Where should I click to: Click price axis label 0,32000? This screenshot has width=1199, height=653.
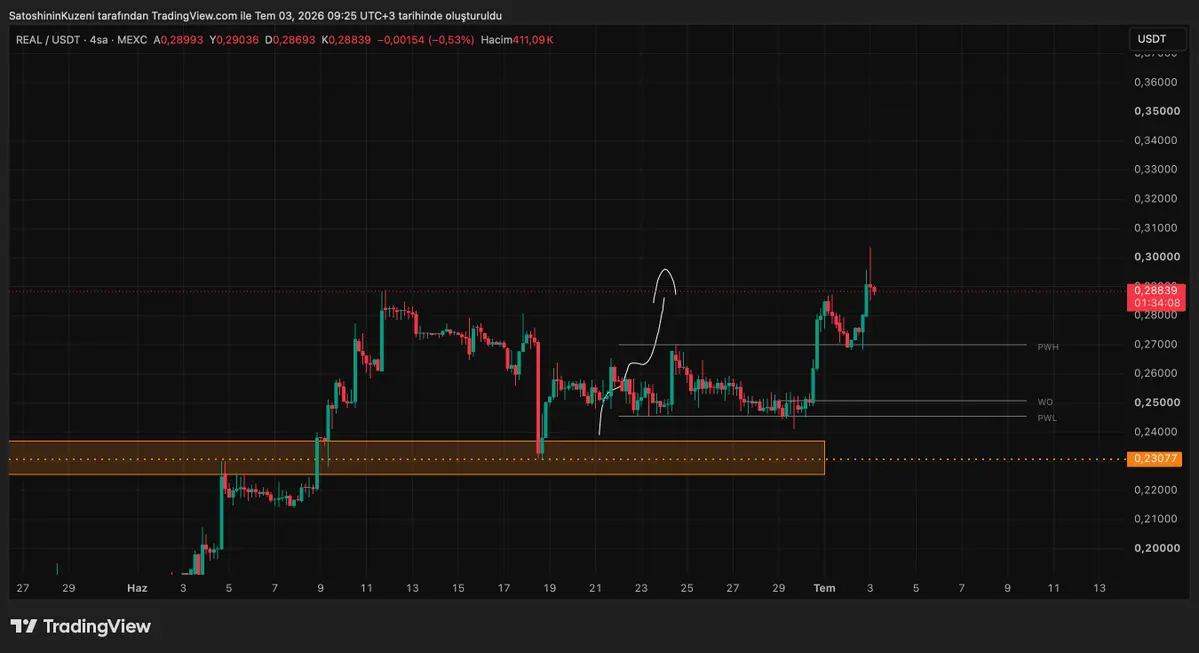(x=1155, y=198)
